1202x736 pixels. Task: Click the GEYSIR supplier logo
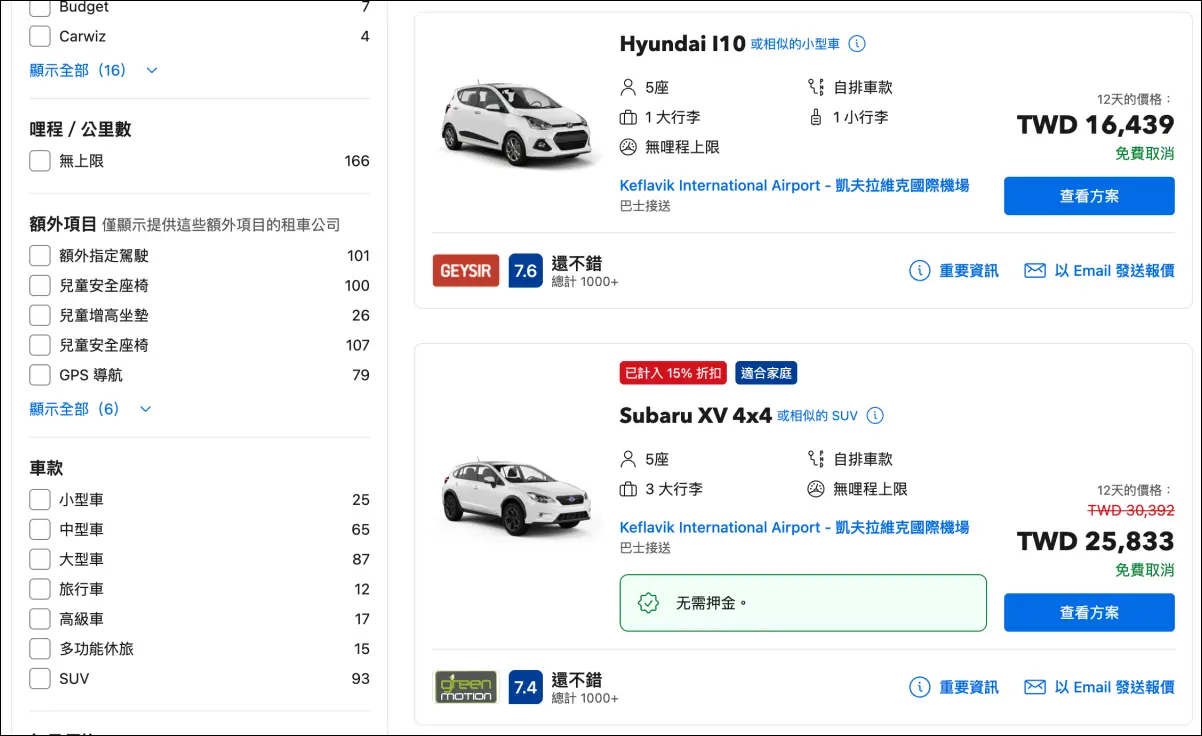(x=465, y=271)
